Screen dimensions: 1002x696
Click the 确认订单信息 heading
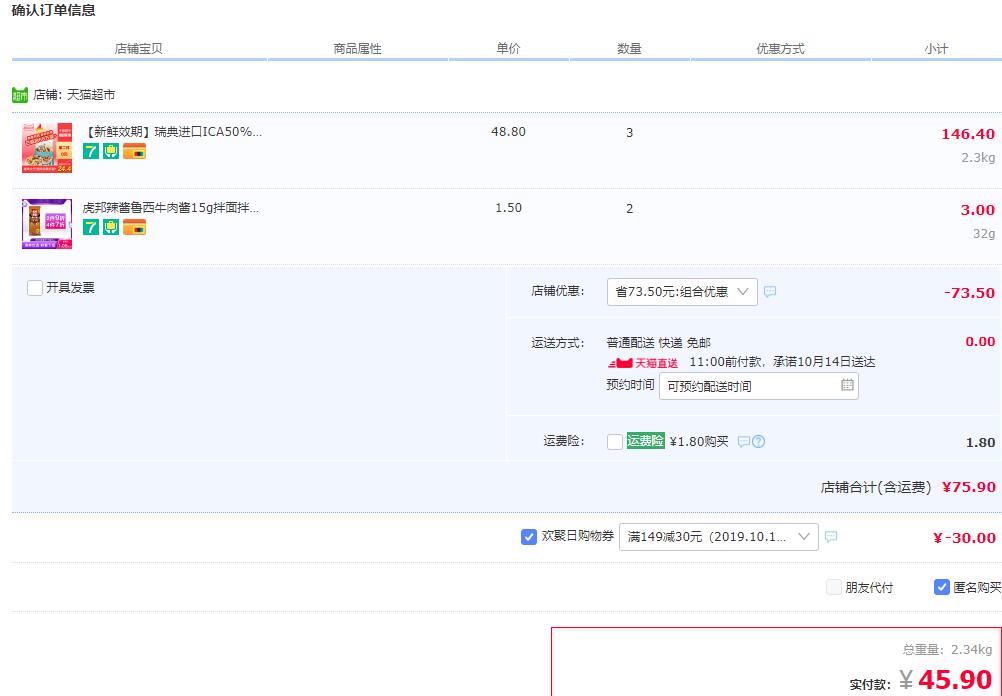[x=54, y=10]
